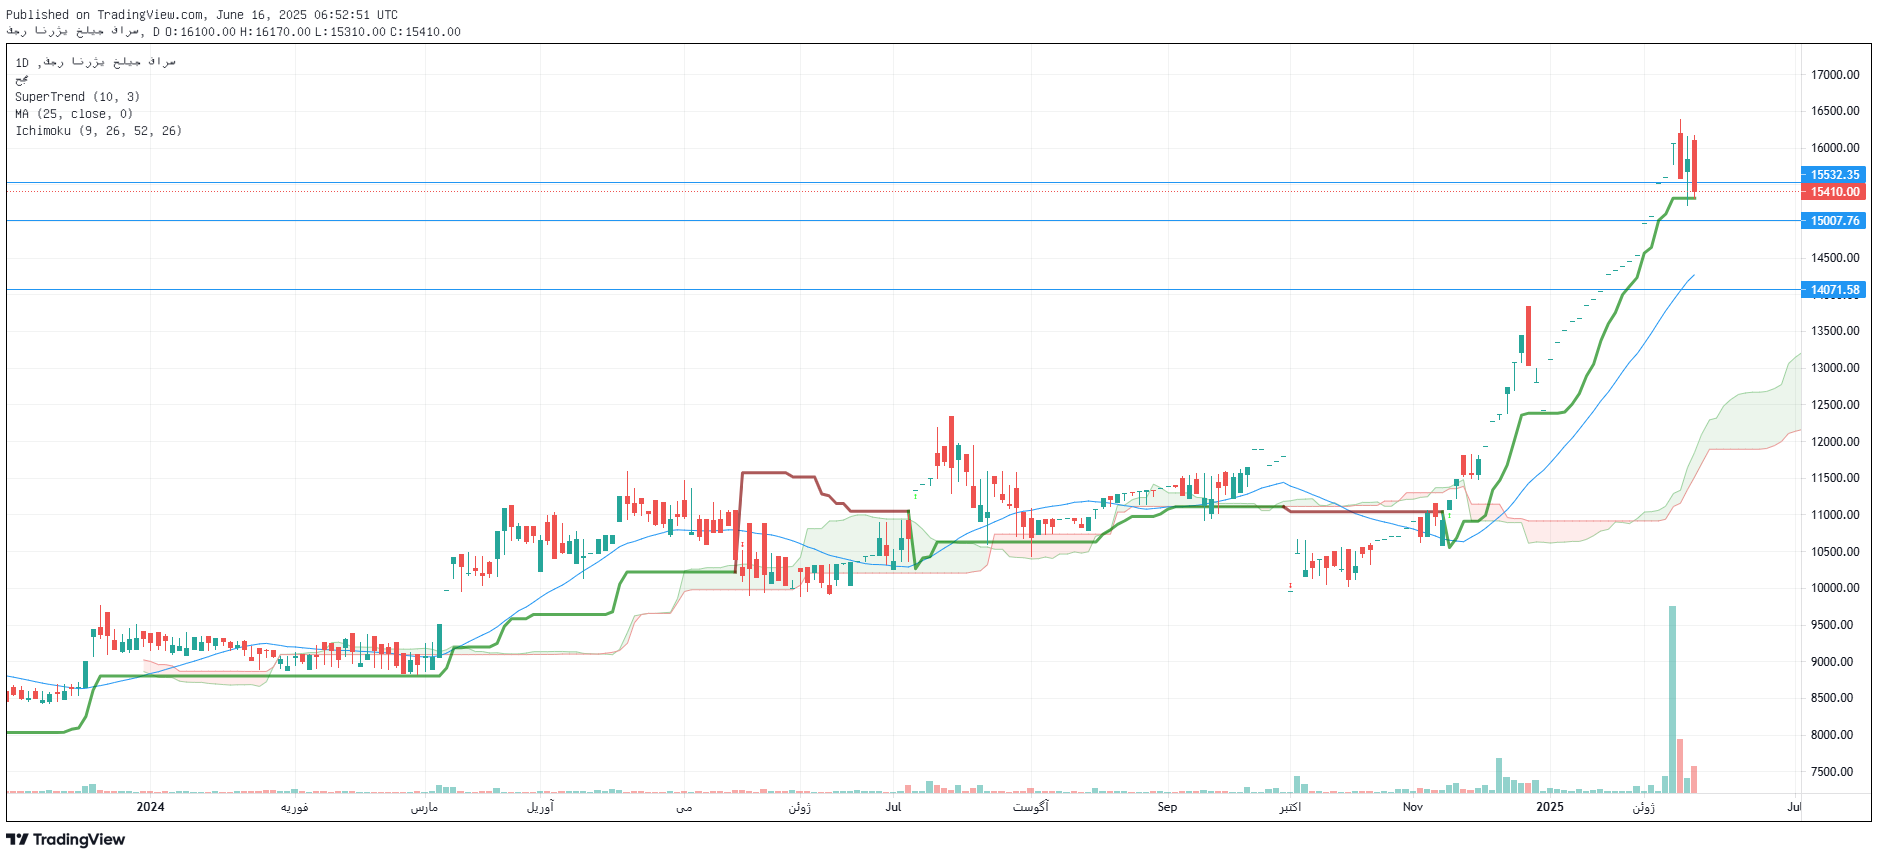Open the Published on TradingView.com header text
This screenshot has height=858, width=1878.
(201, 15)
